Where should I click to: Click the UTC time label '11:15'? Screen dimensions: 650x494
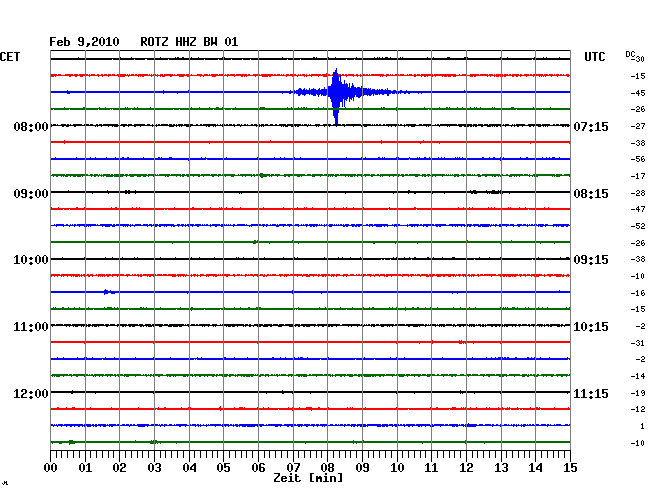(591, 393)
